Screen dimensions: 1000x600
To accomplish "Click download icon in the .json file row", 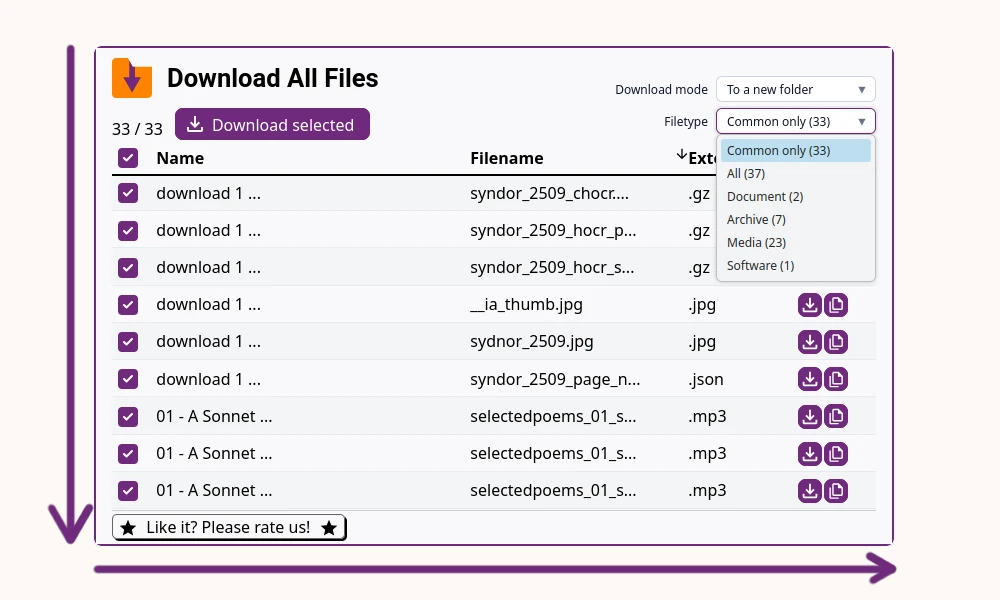I will [x=809, y=379].
